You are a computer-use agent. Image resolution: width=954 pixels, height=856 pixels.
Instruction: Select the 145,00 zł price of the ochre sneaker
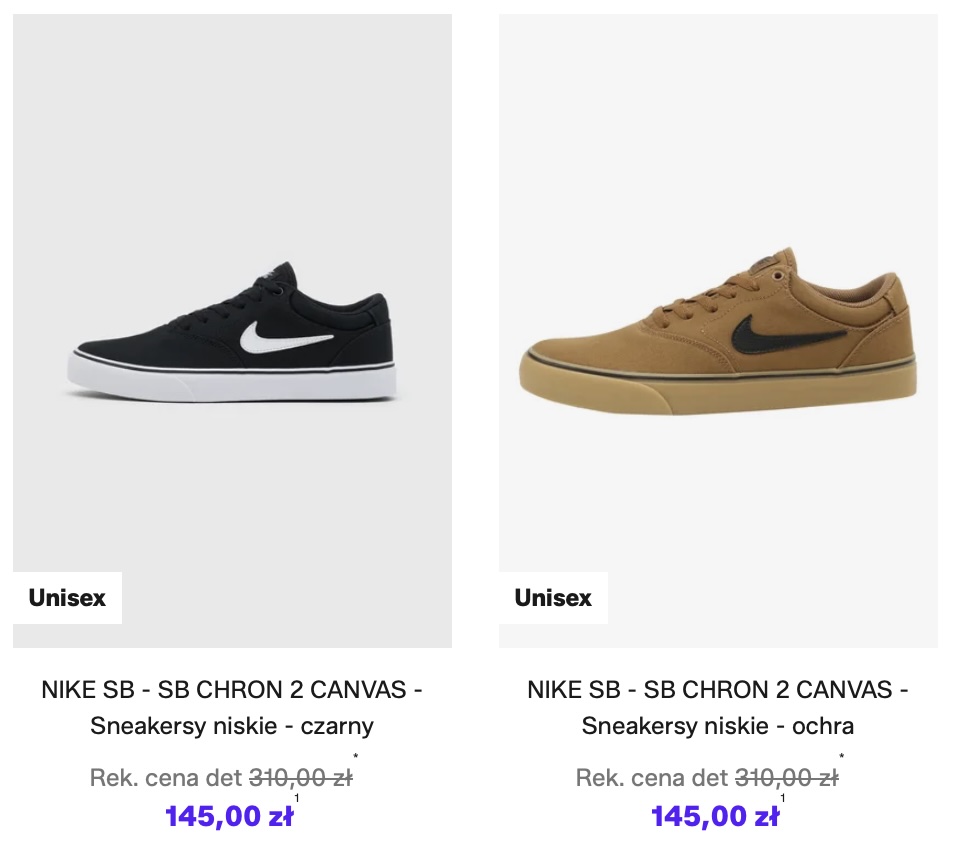pos(715,816)
